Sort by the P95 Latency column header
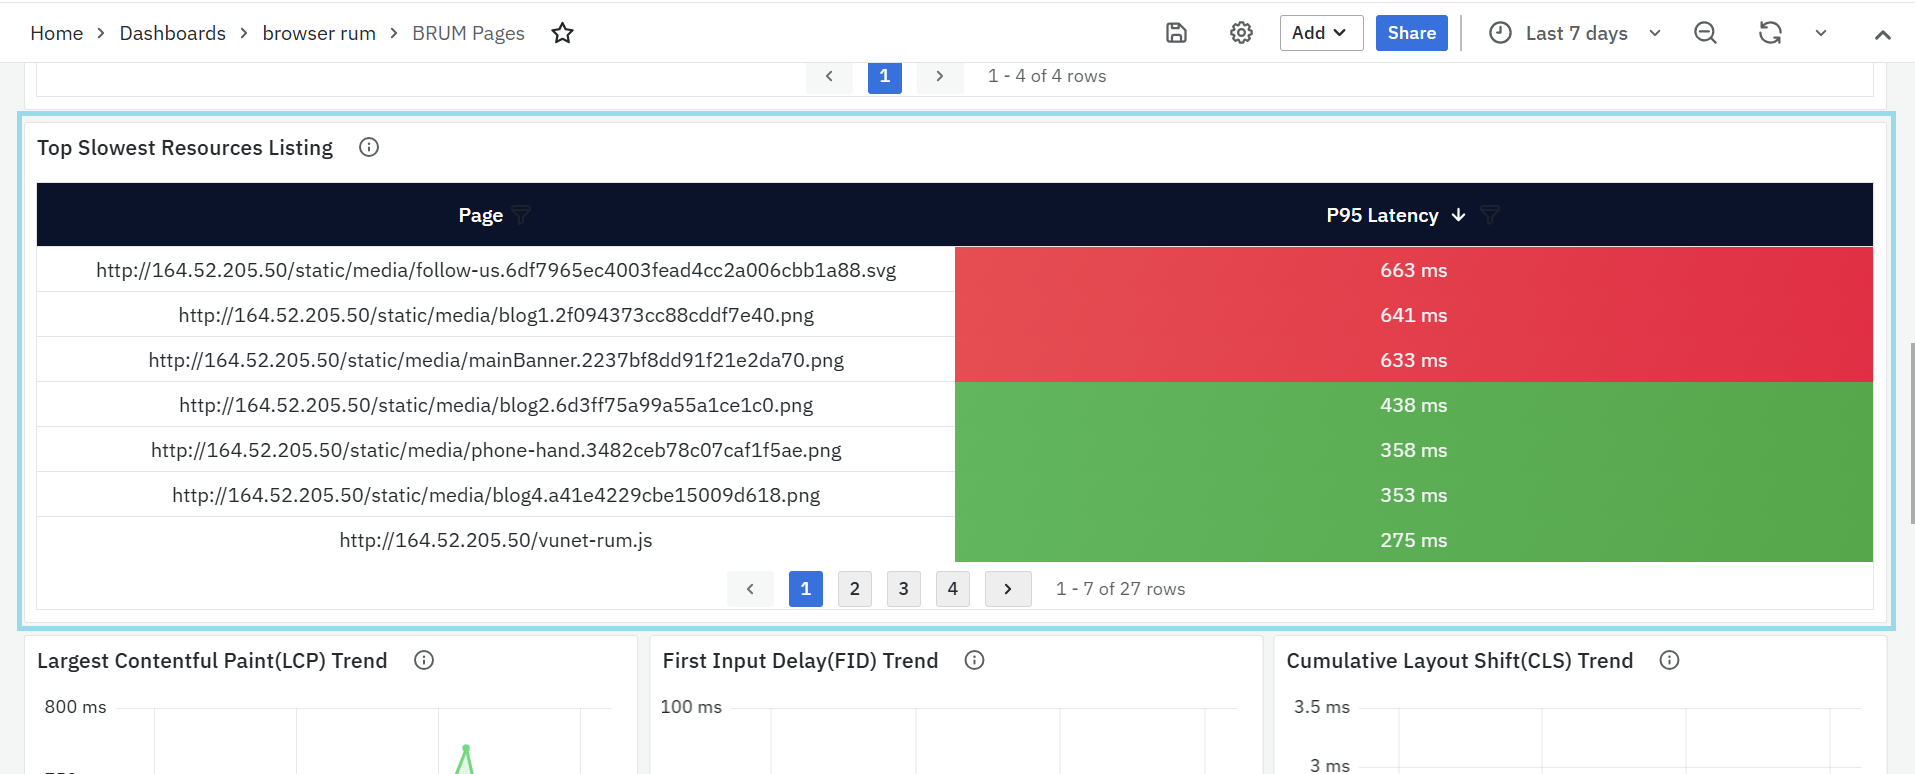Screen dimensions: 1915x774 point(1382,215)
